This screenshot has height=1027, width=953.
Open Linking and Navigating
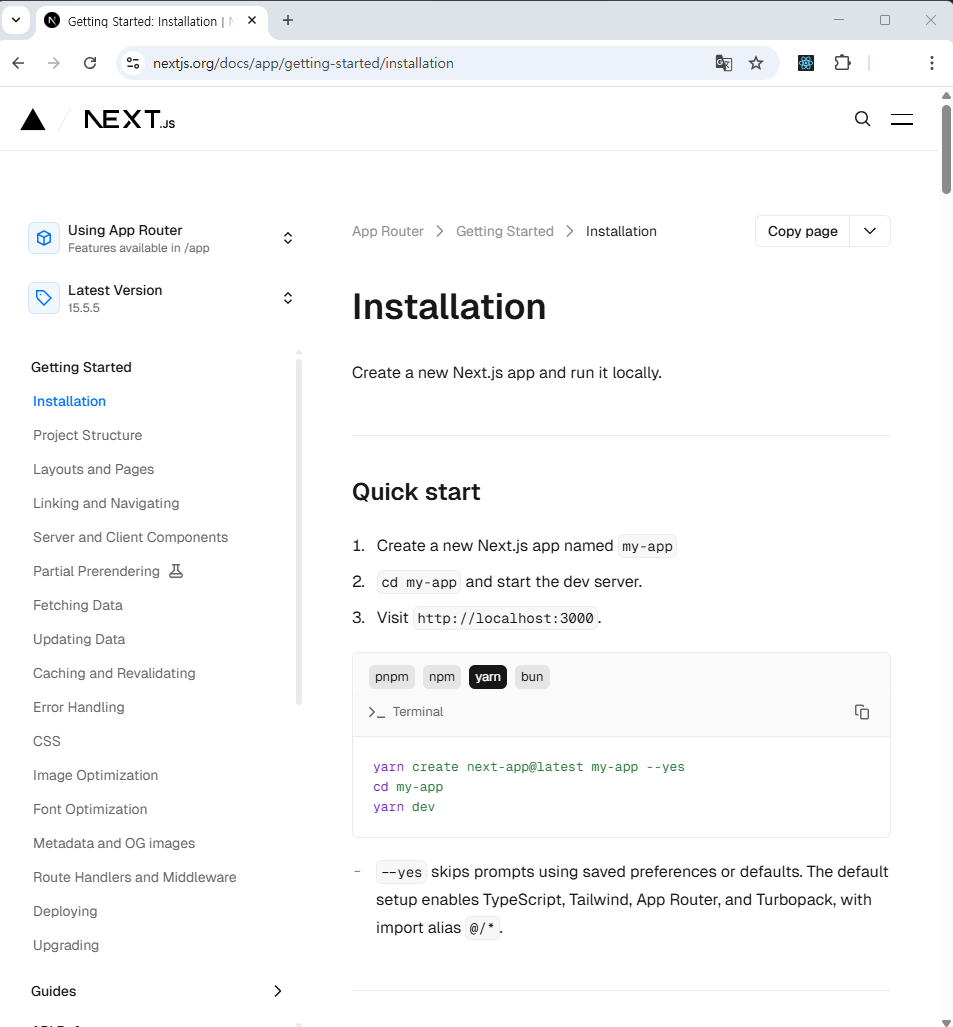click(106, 504)
